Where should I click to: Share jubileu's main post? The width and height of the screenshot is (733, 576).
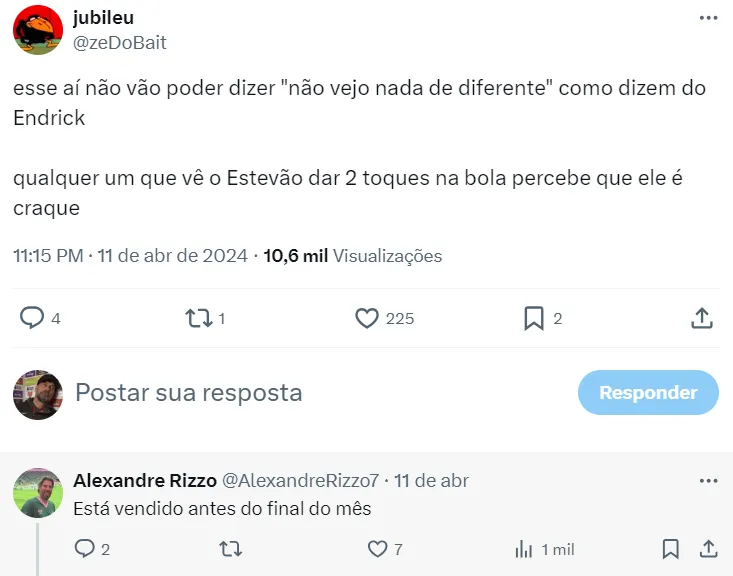click(702, 318)
